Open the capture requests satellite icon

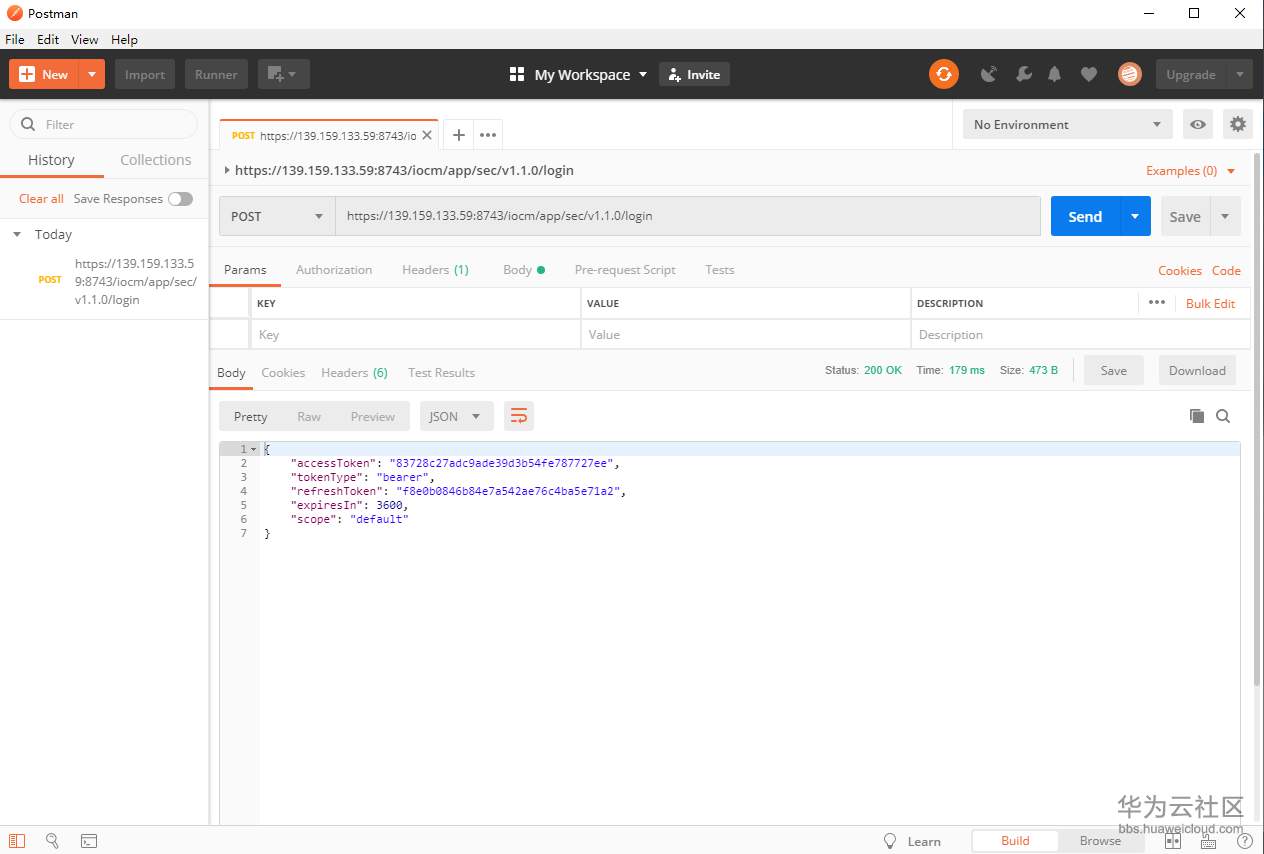989,74
